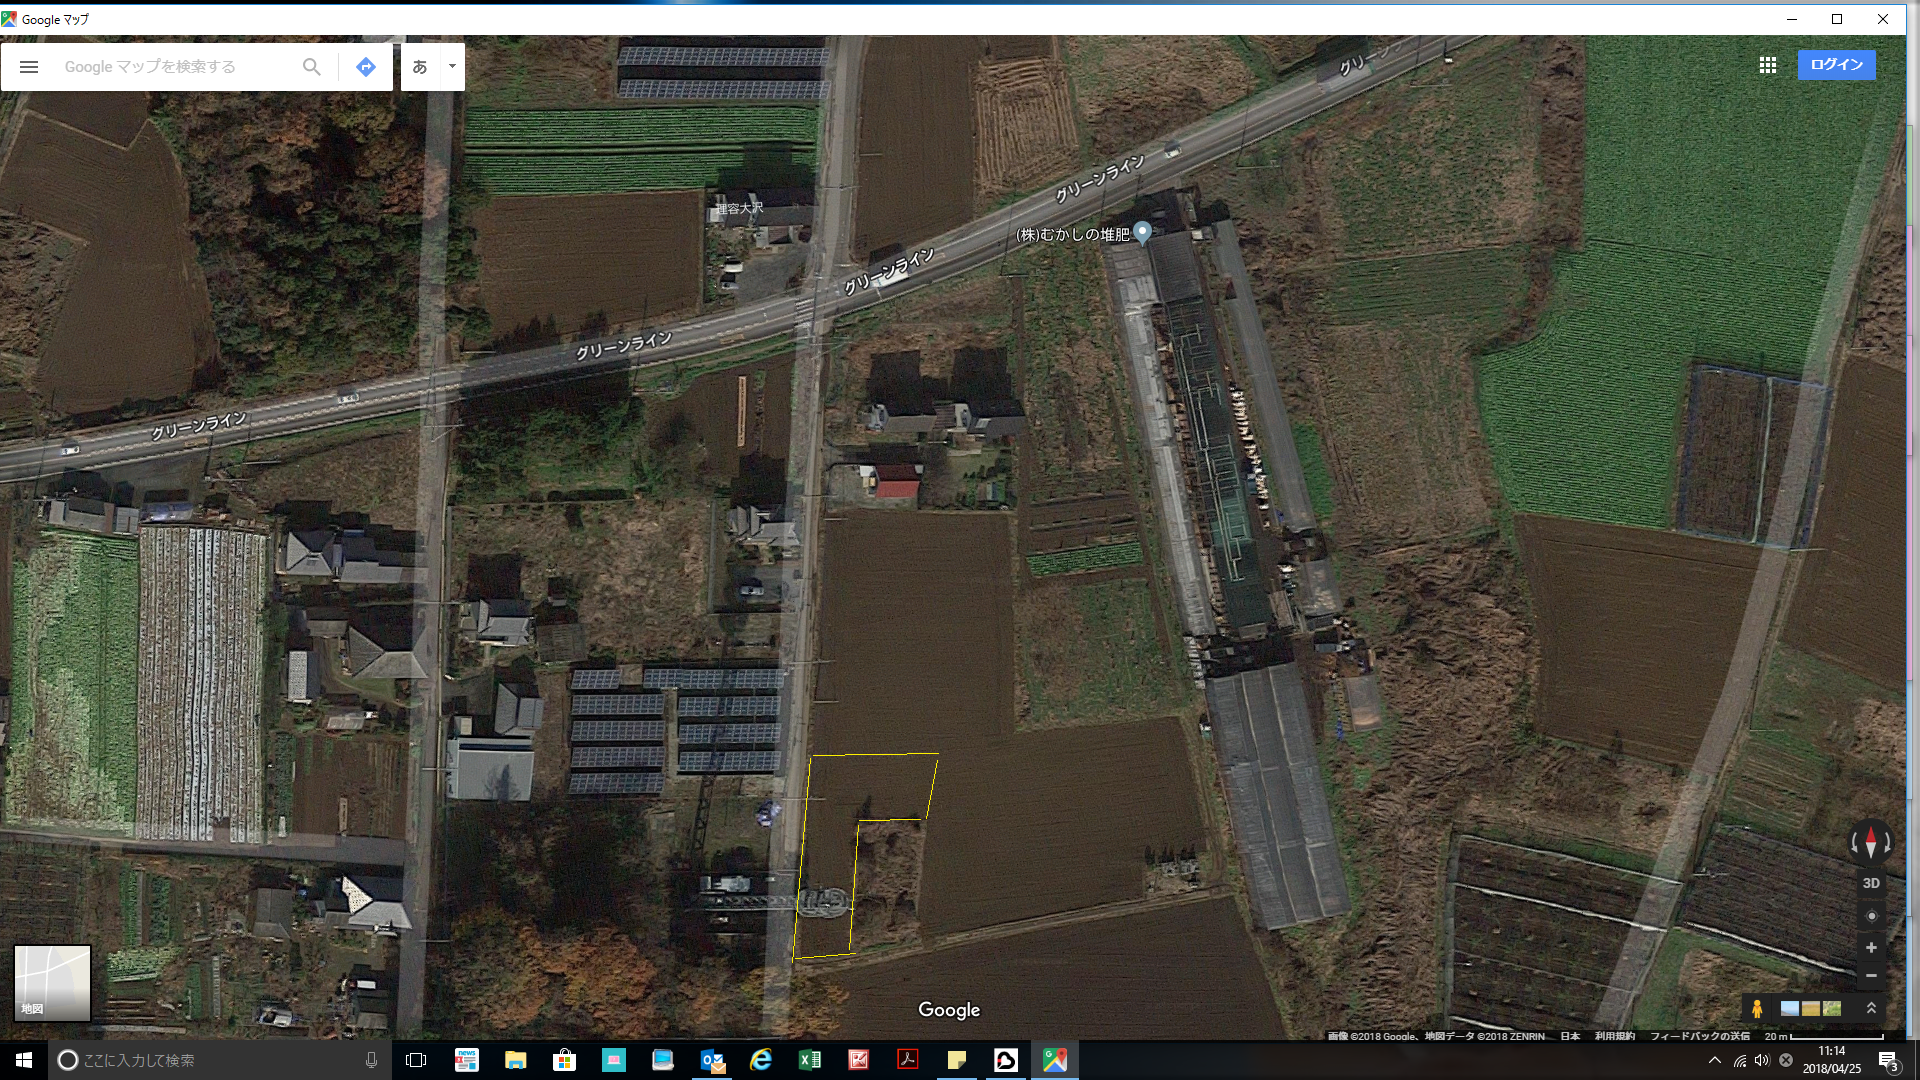Zoom out with the minus button
The image size is (1920, 1080).
point(1871,975)
